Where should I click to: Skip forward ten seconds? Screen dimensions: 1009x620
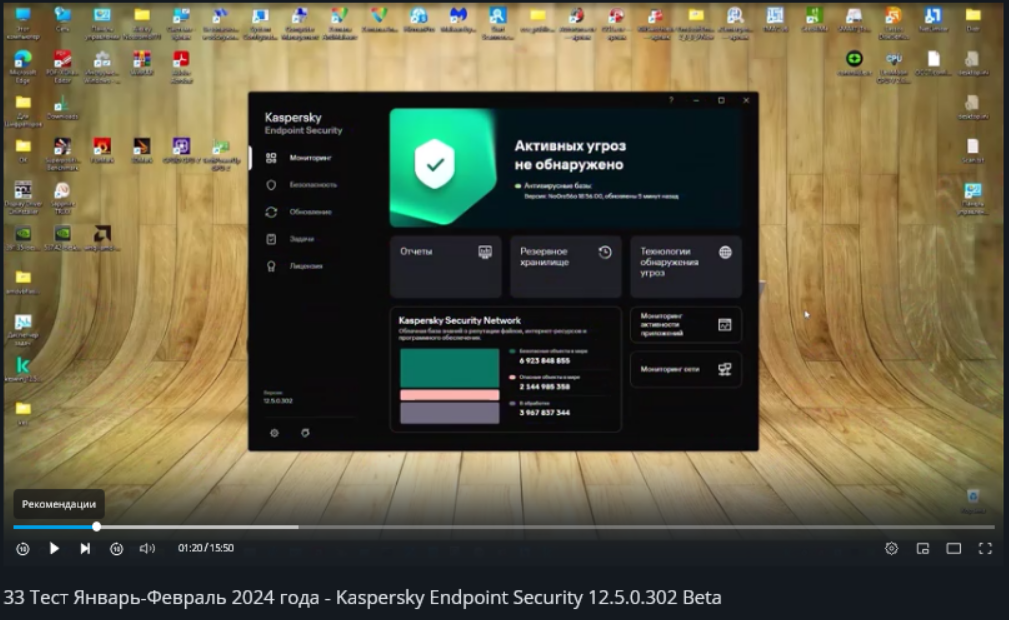coord(116,549)
